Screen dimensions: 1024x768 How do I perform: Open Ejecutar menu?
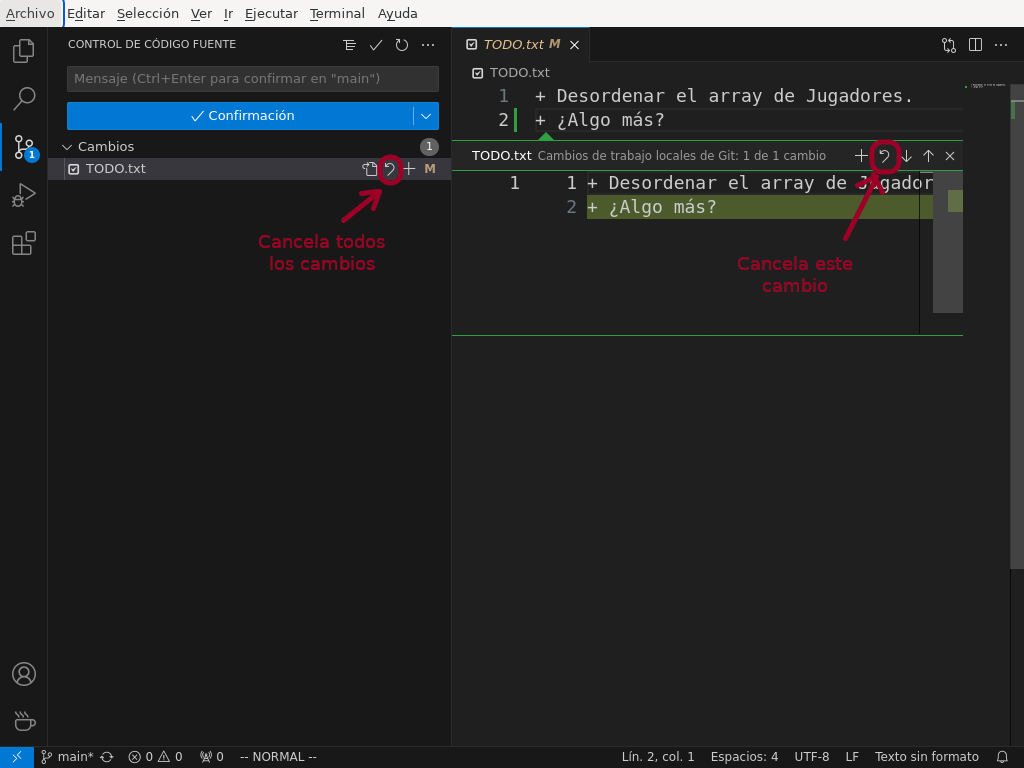(x=271, y=14)
